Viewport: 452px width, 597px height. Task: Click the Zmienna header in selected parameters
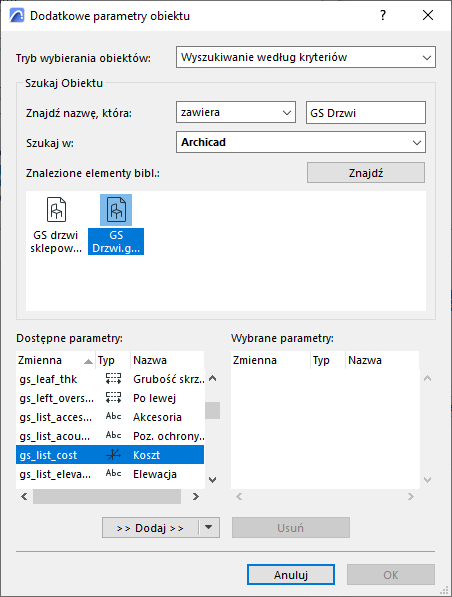[x=270, y=360]
